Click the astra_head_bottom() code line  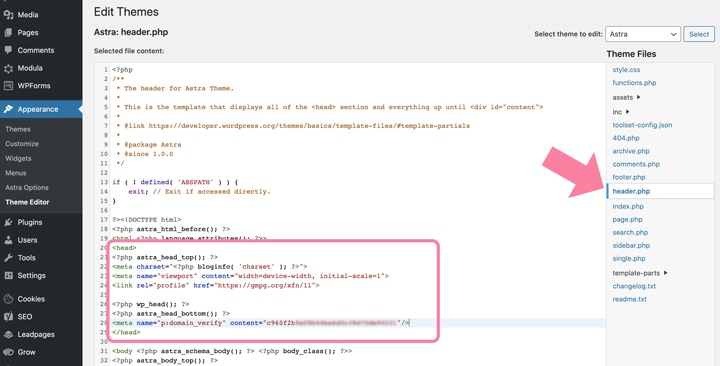click(171, 314)
